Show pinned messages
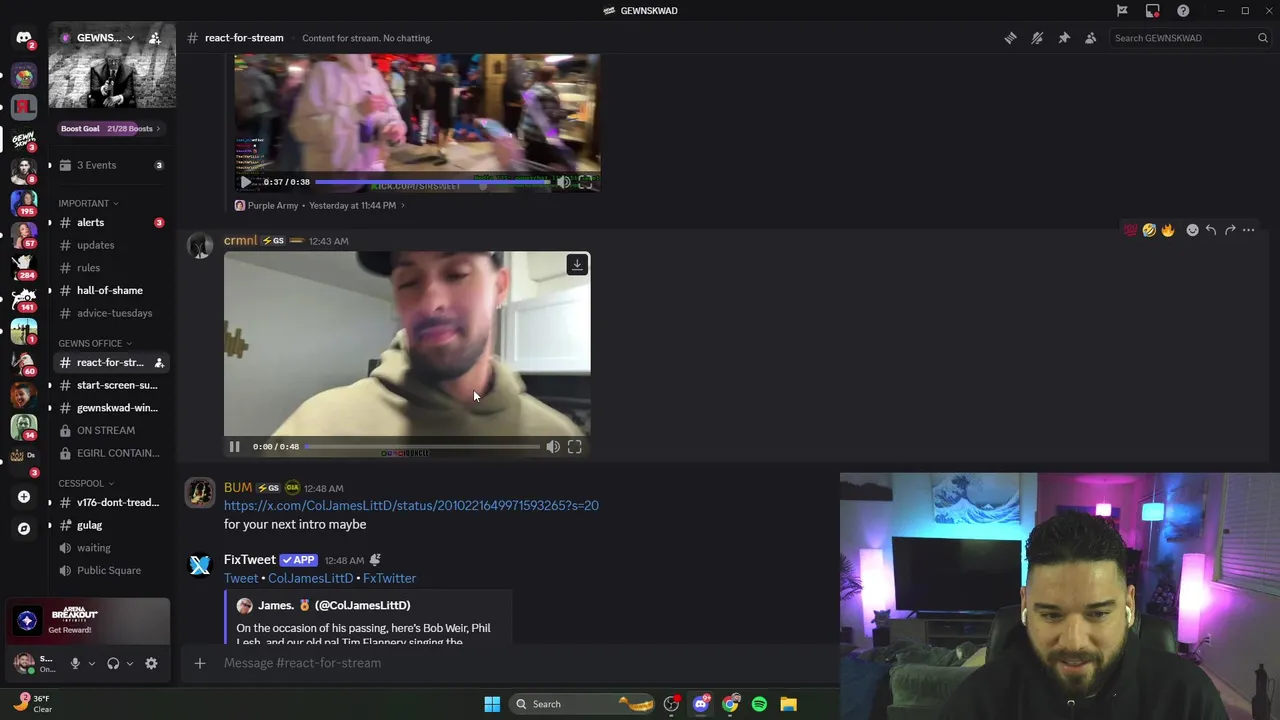 point(1064,38)
